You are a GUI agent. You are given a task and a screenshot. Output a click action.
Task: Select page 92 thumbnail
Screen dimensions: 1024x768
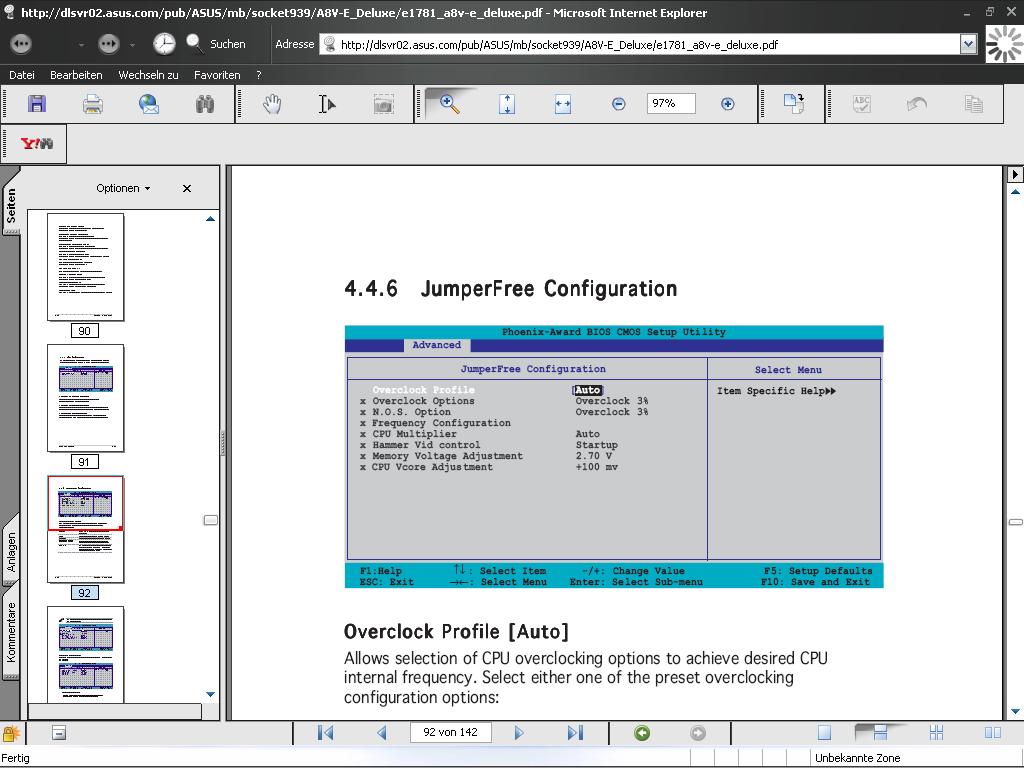(86, 530)
